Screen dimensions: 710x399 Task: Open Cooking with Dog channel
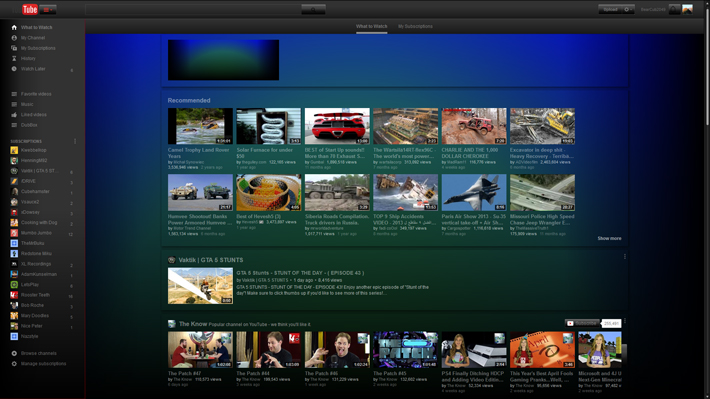coord(39,222)
